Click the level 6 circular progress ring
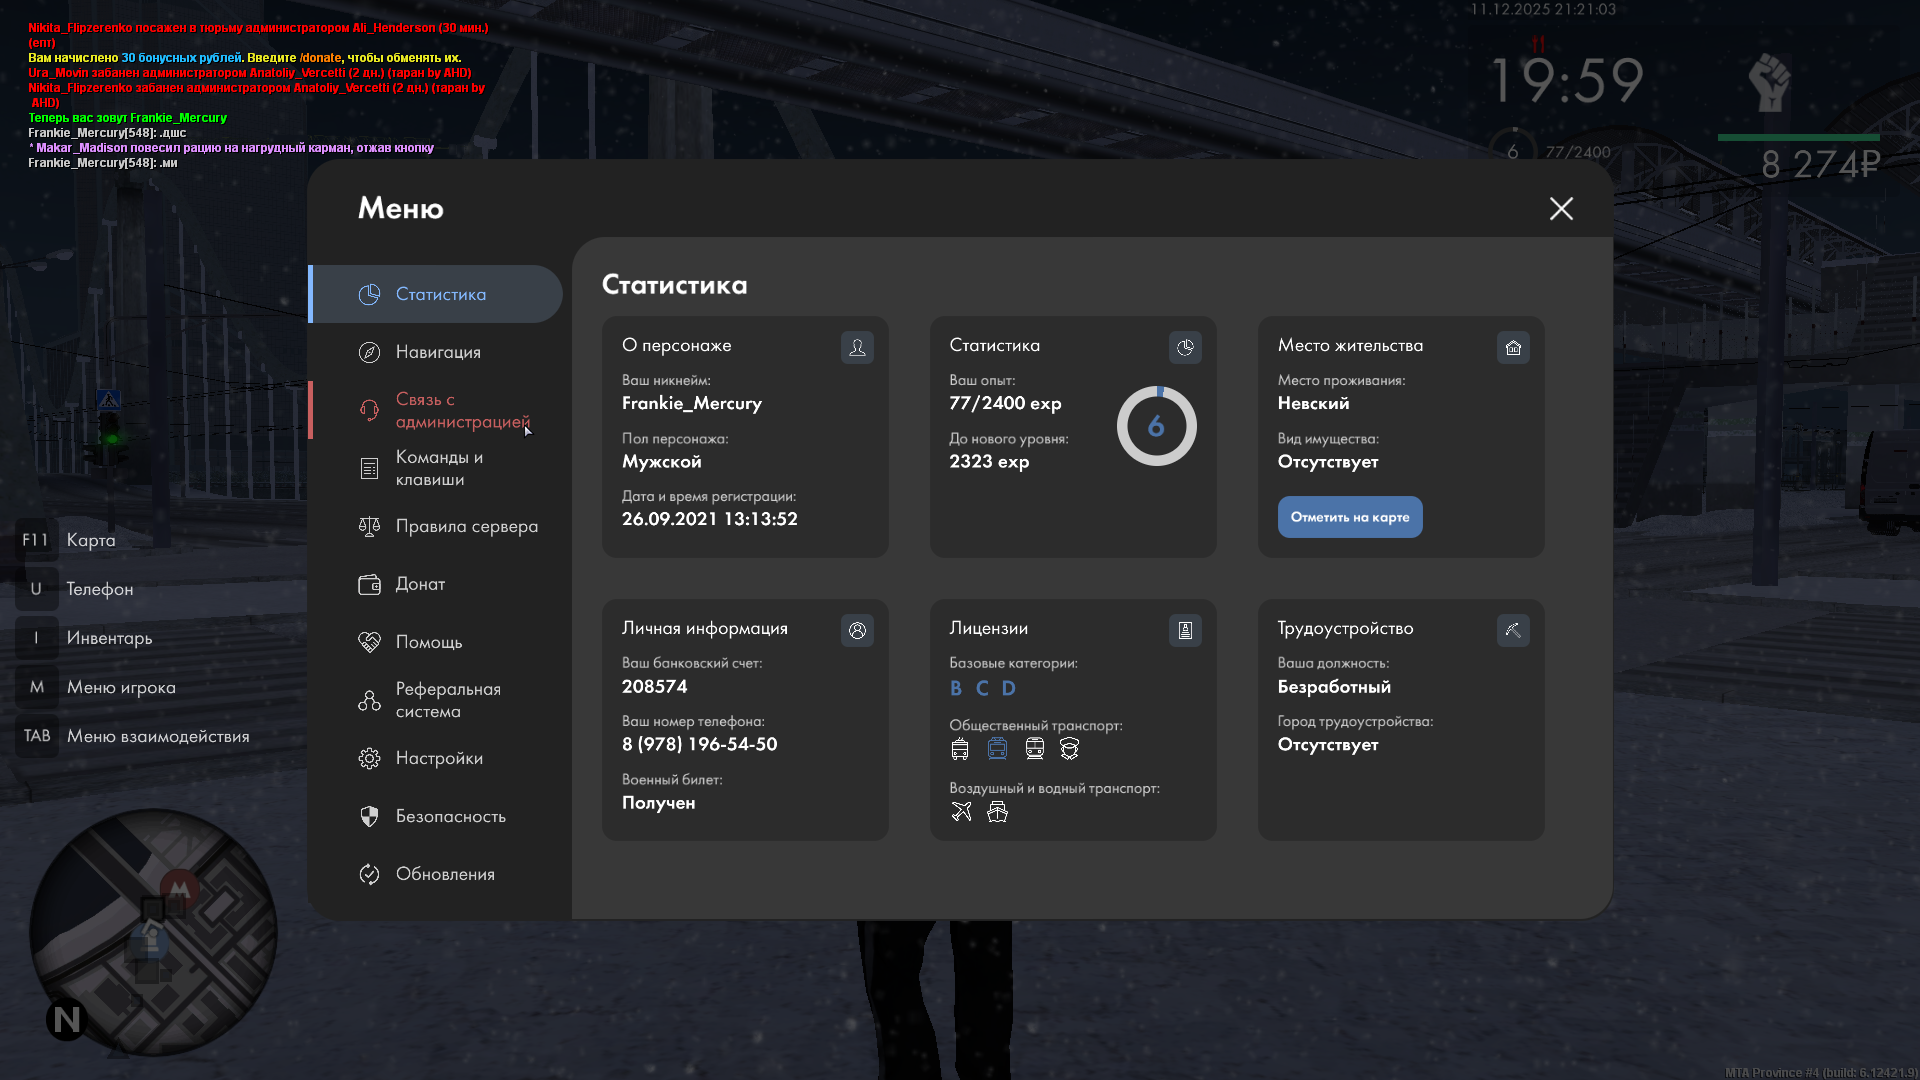1920x1080 pixels. coord(1156,426)
